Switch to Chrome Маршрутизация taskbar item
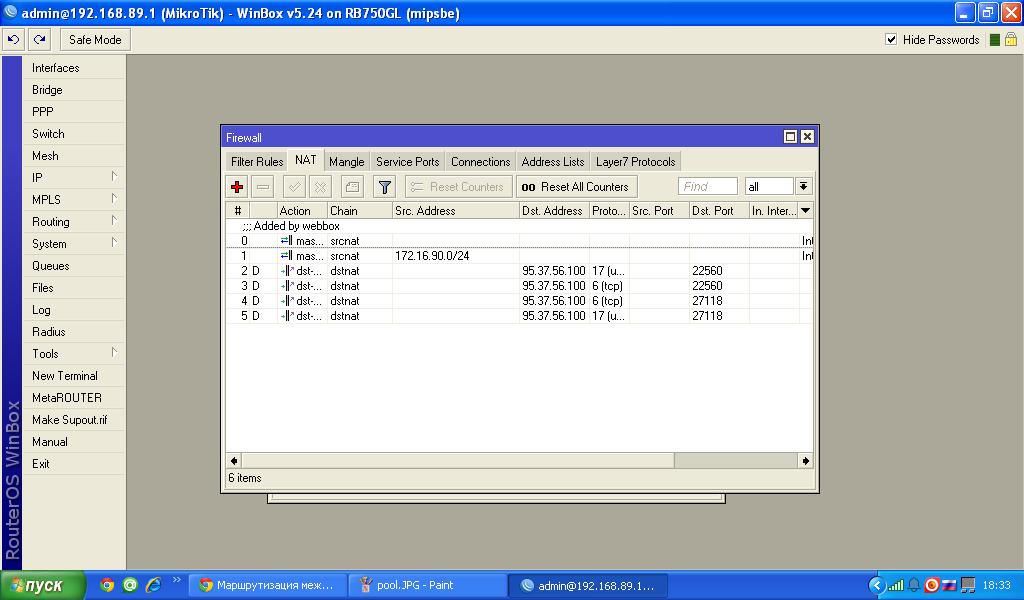1024x600 pixels. (x=268, y=585)
